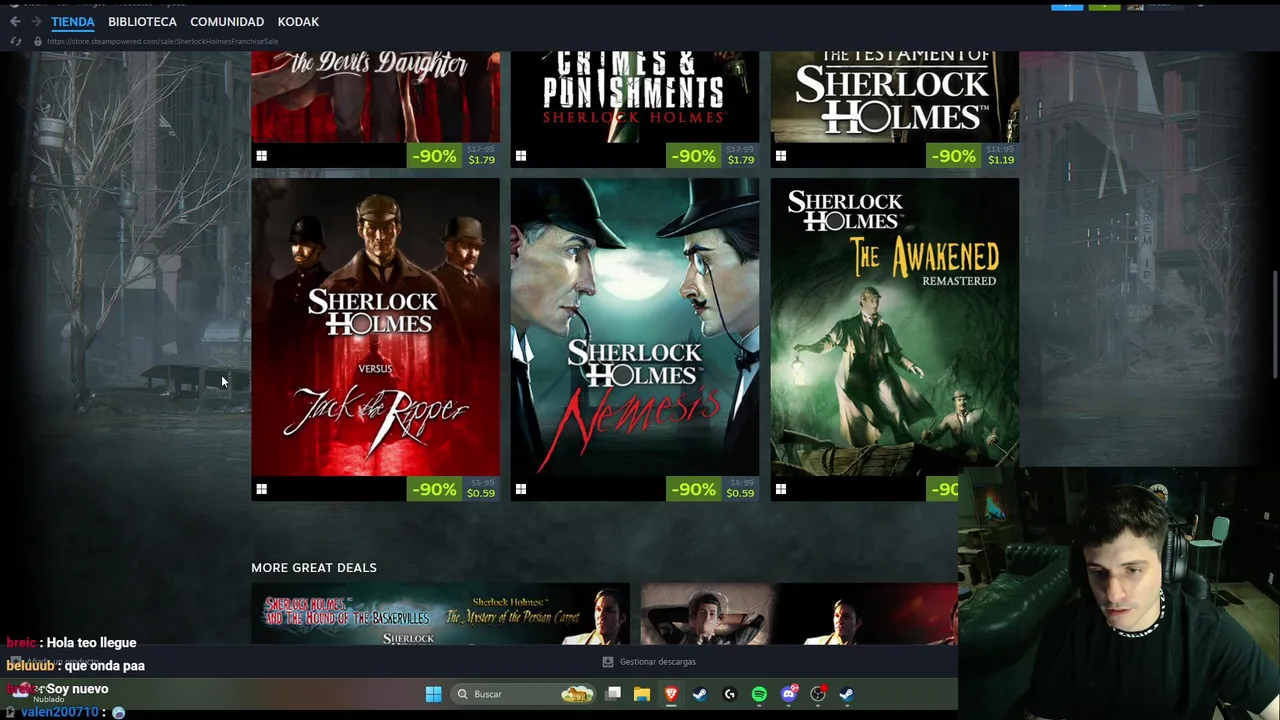Open the BIBLIOTECA tab
The height and width of the screenshot is (720, 1280).
(x=142, y=21)
